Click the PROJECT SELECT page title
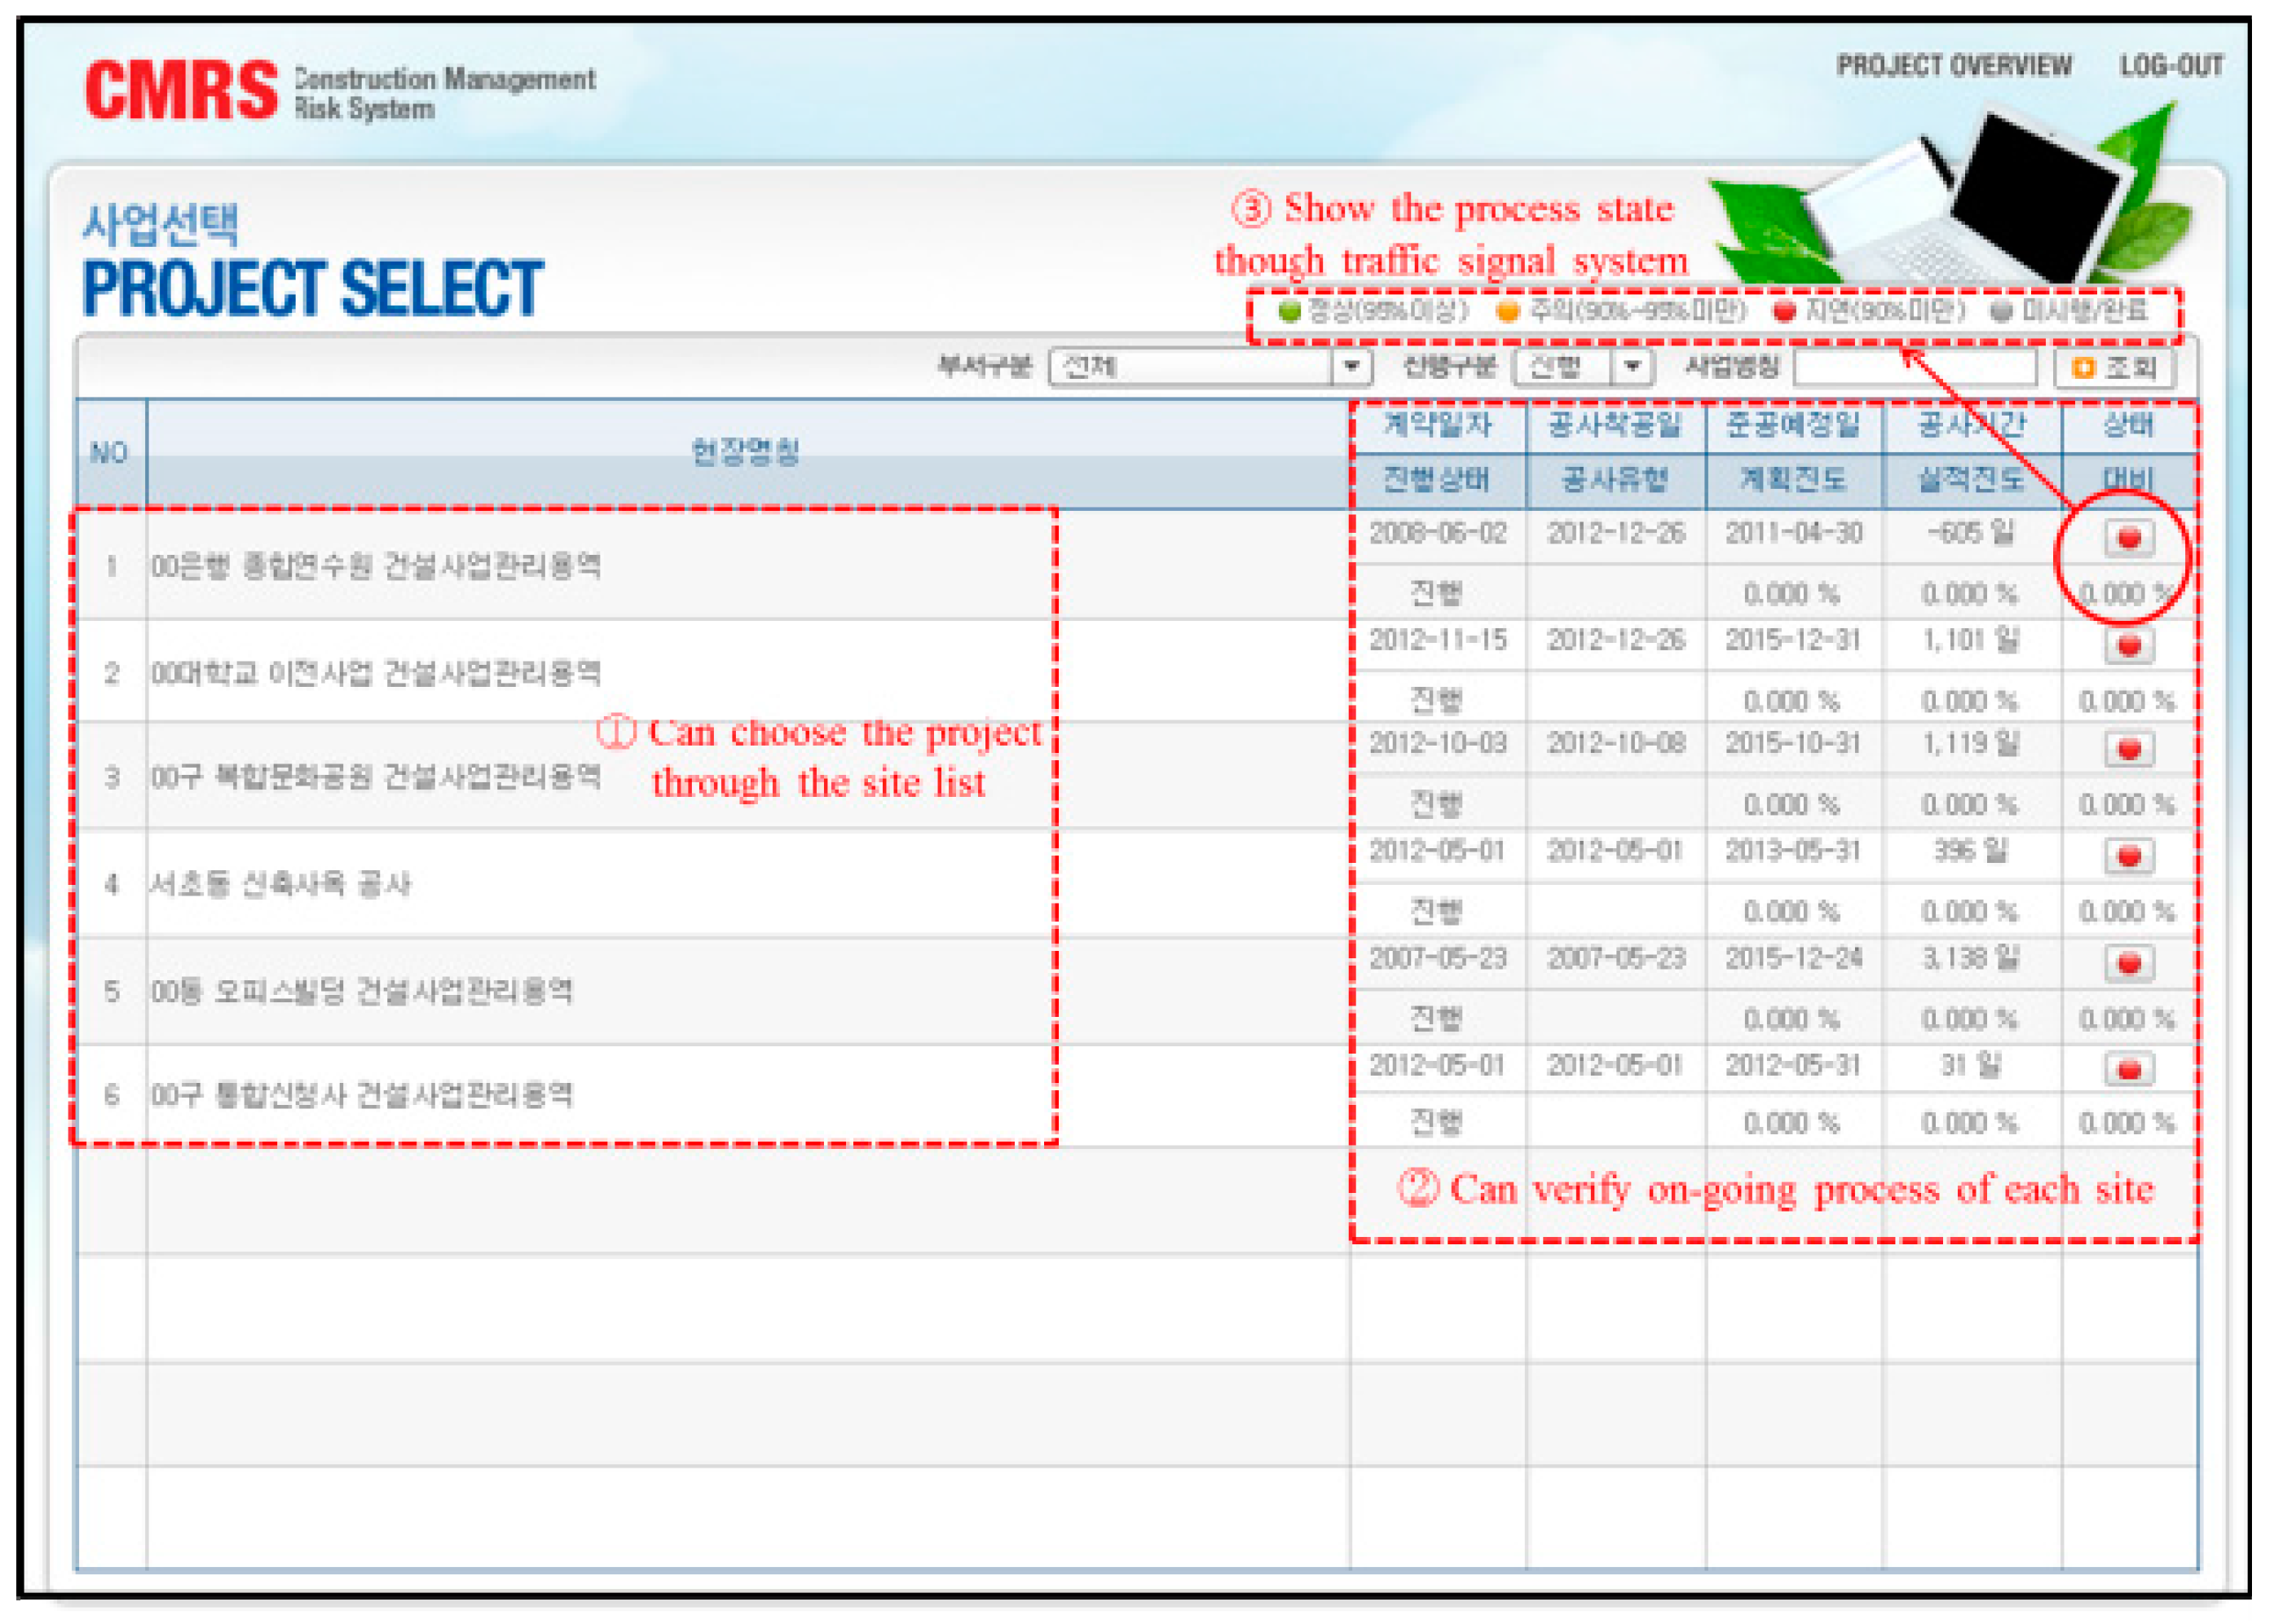This screenshot has height=1624, width=2274. pyautogui.click(x=312, y=289)
